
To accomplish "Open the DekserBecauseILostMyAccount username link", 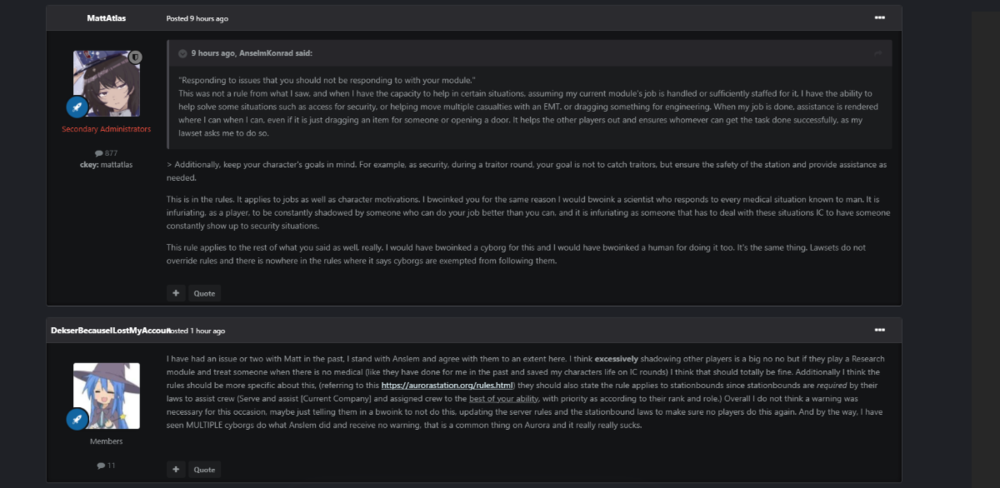I will [x=108, y=330].
